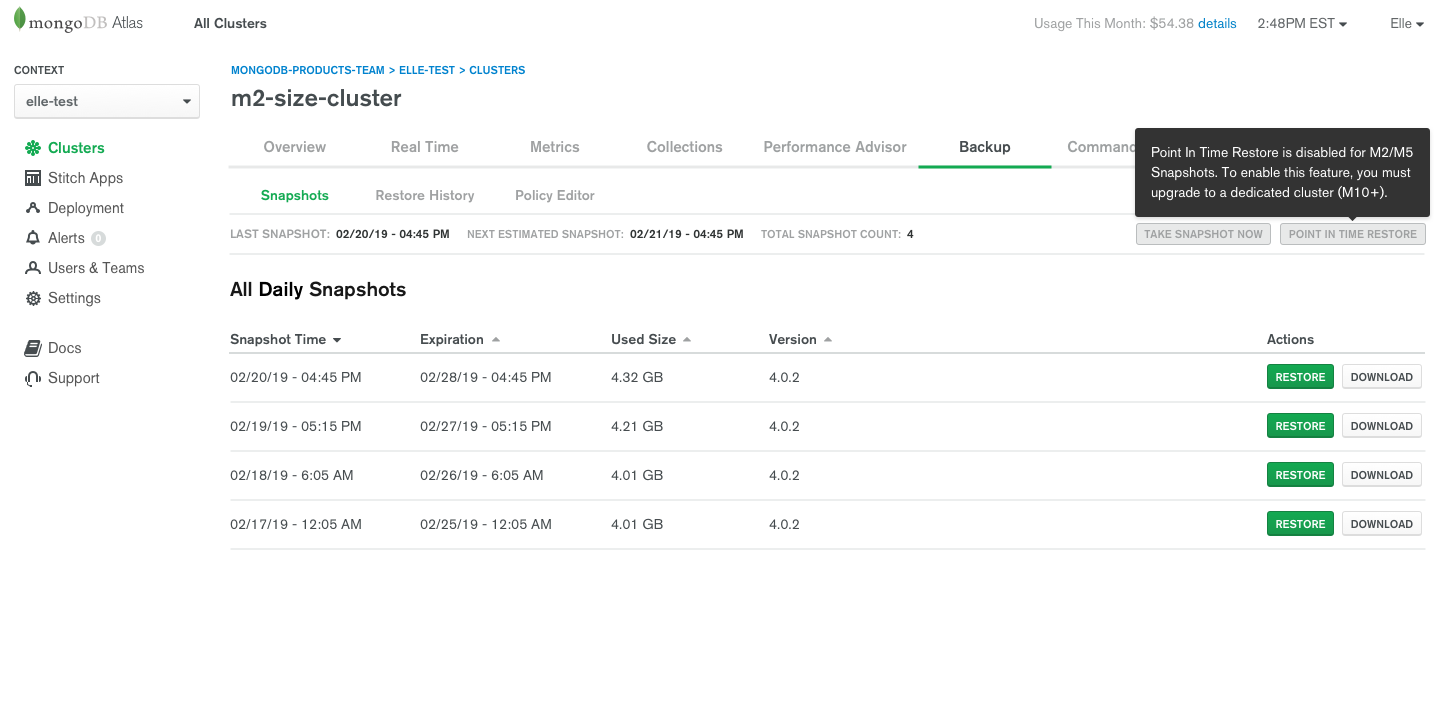
Task: Restore the 02/17/19 12:05 AM snapshot
Action: pyautogui.click(x=1300, y=524)
